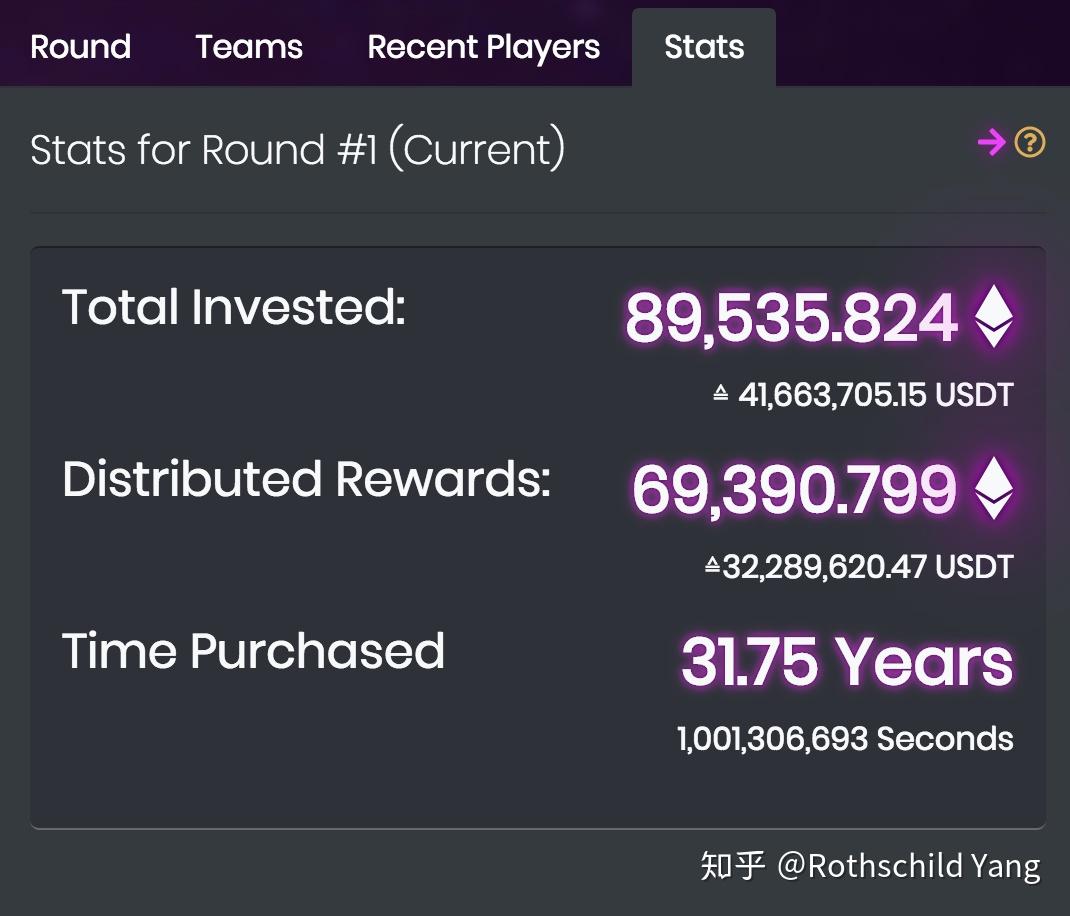
Task: Click the 41,663,705.15 USDT amount
Action: click(x=875, y=395)
